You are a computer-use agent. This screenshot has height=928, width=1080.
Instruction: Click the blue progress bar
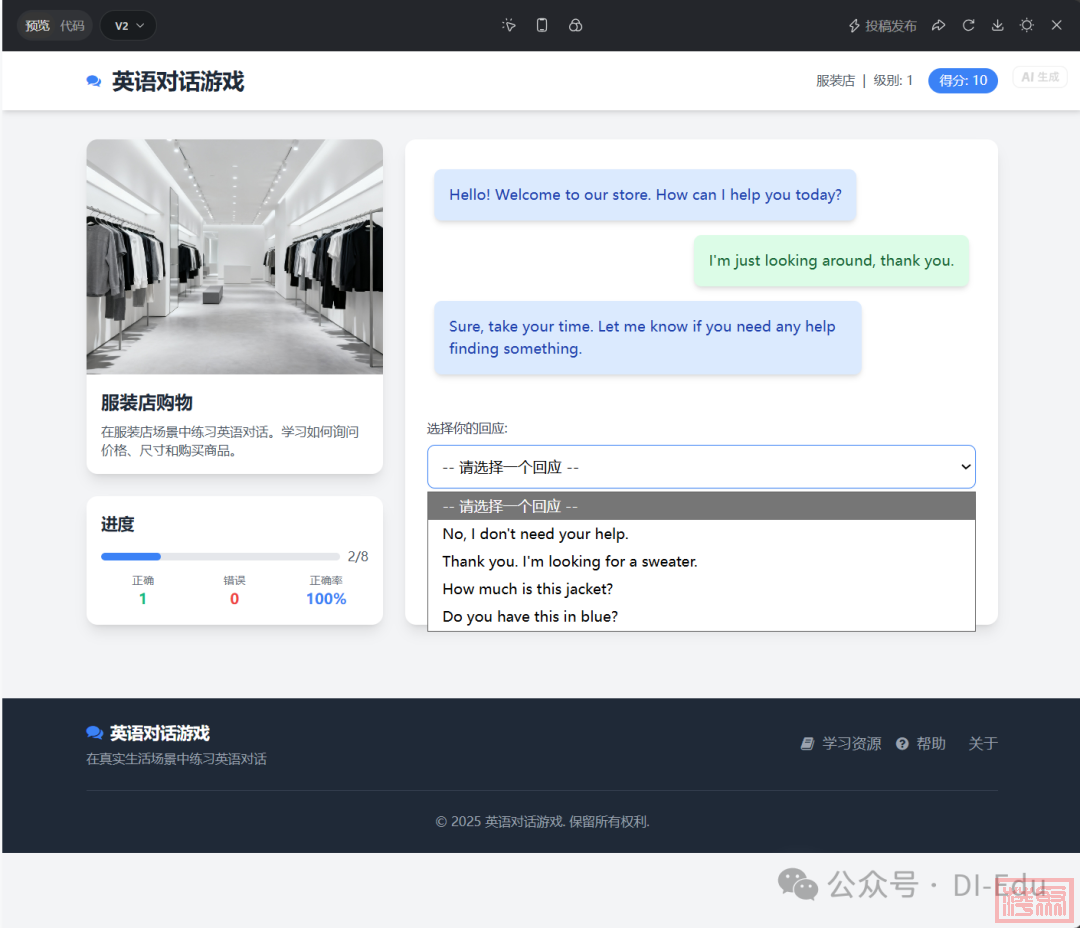[131, 557]
